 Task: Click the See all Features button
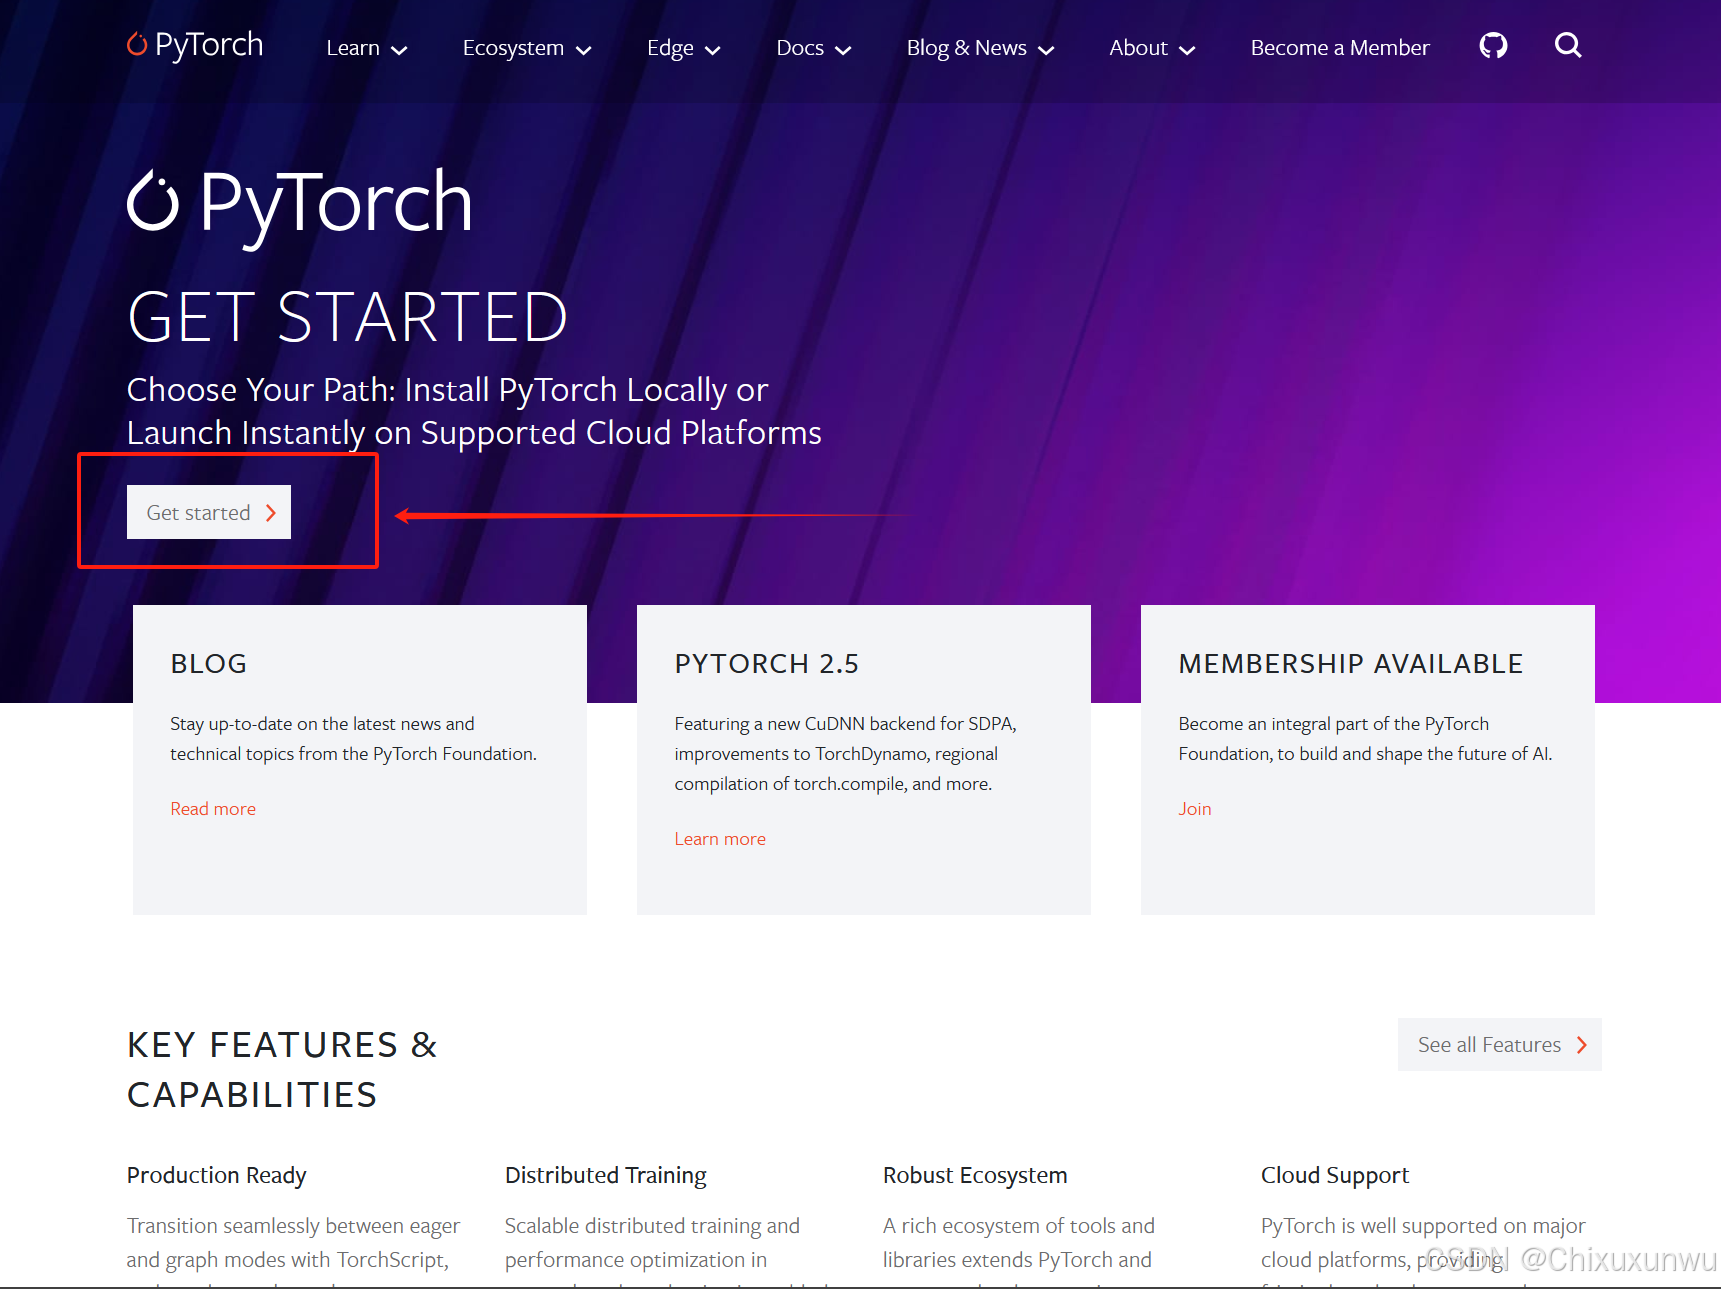[1499, 1045]
